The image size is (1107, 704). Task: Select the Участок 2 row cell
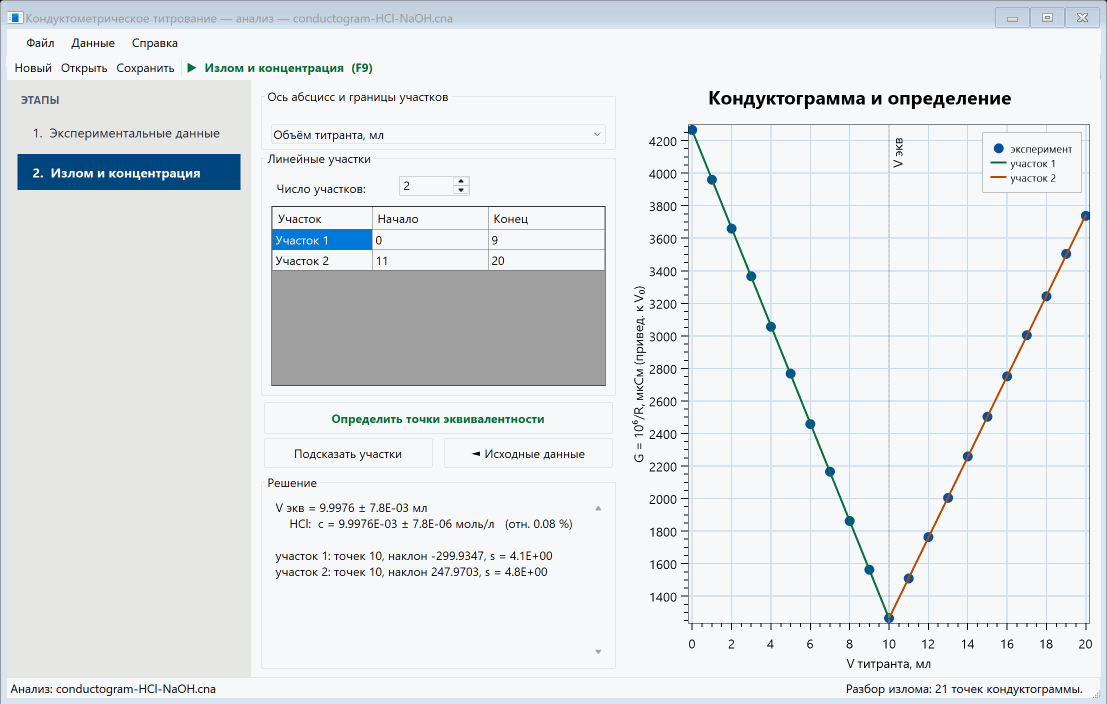(x=322, y=261)
